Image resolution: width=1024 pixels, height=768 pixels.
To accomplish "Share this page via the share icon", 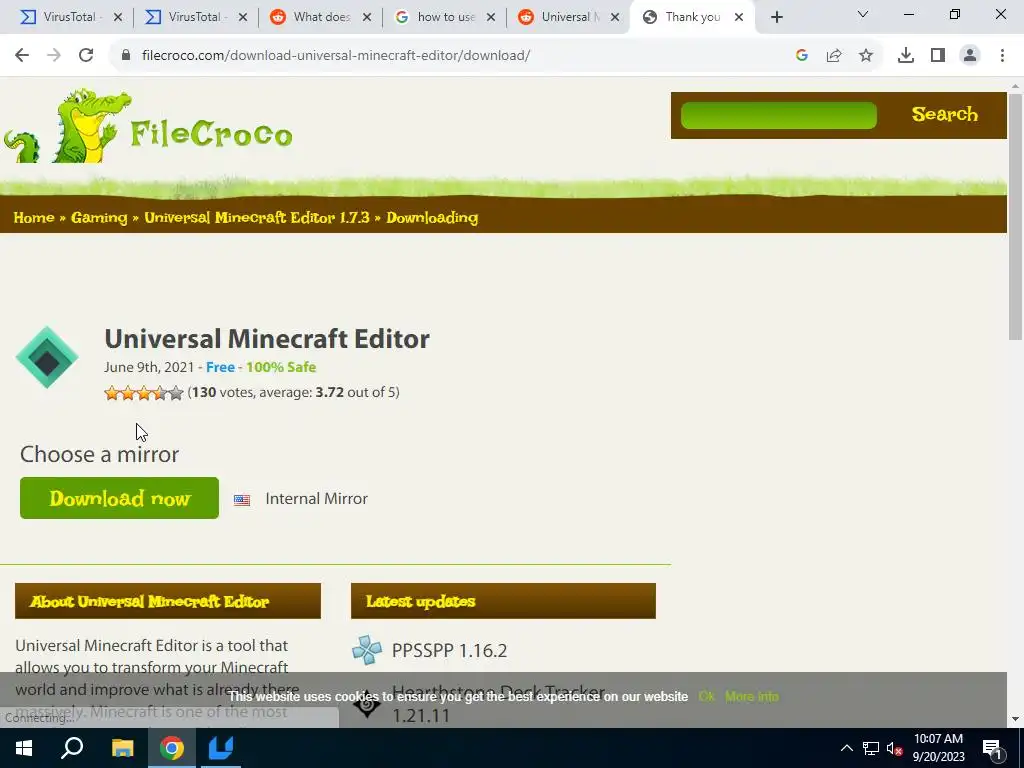I will [834, 56].
